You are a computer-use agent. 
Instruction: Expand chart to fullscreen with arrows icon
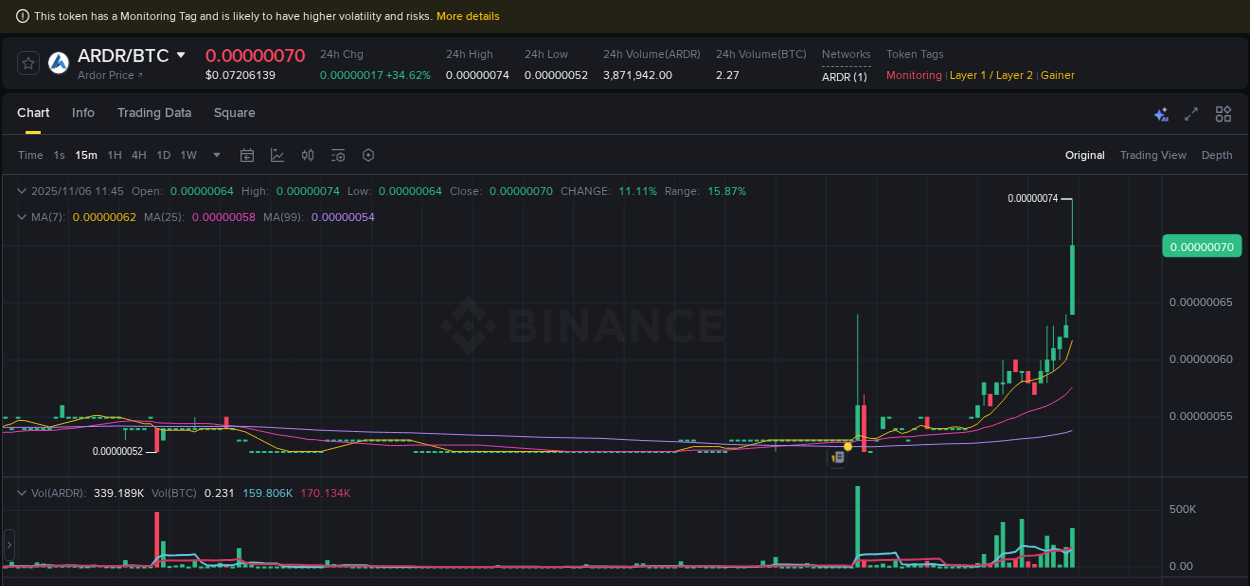pos(1191,114)
